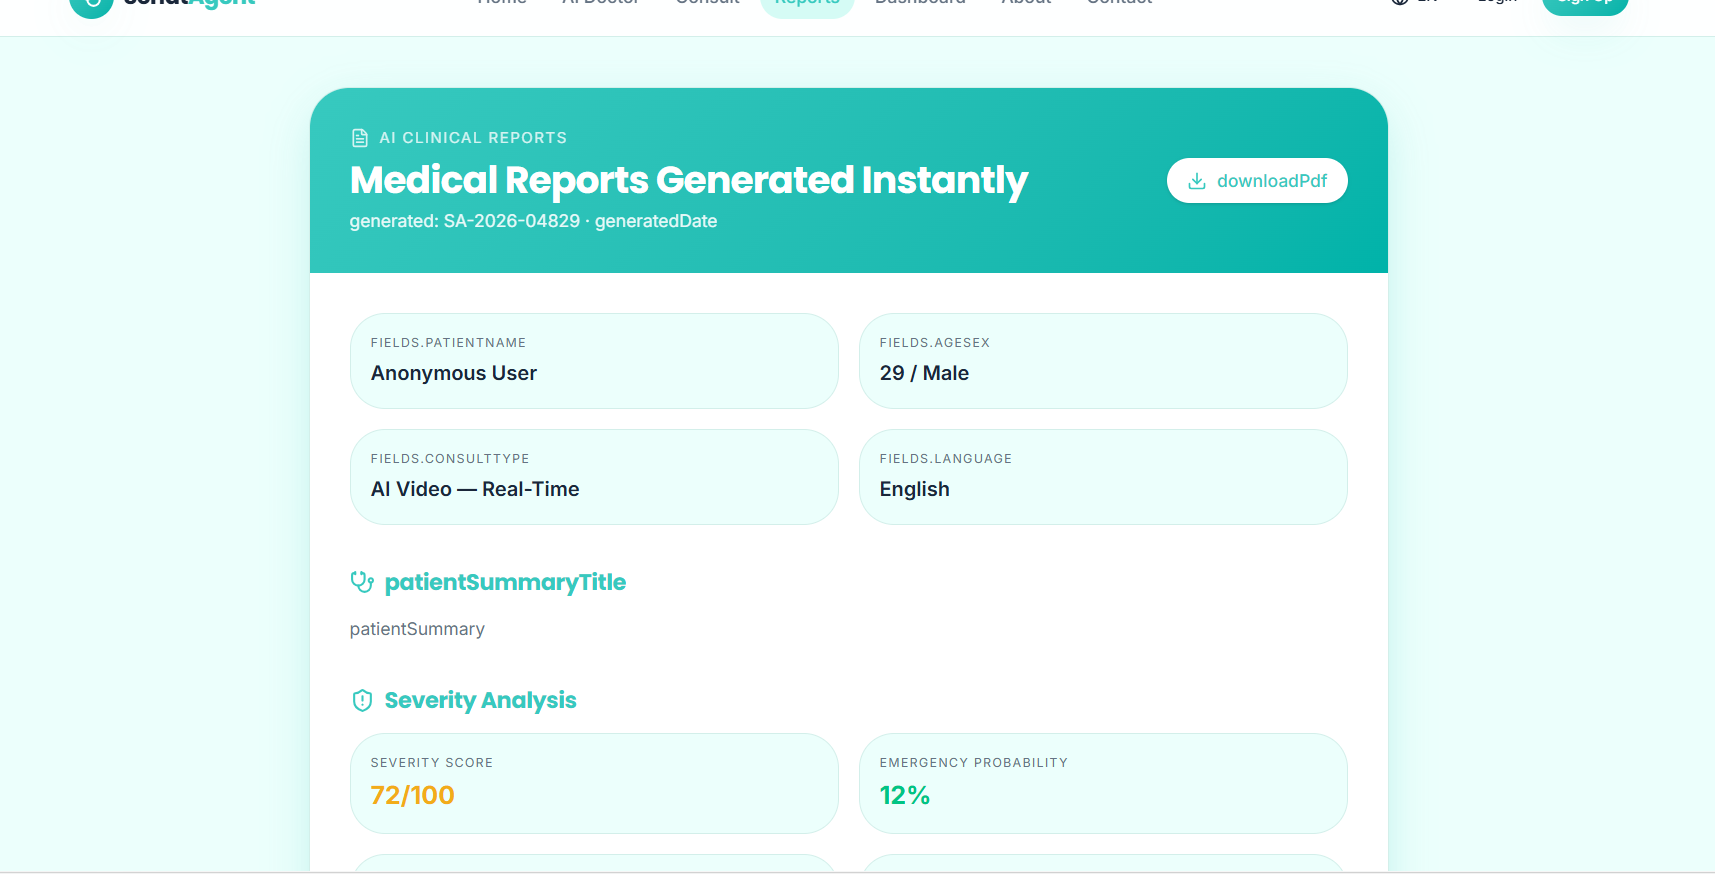Click the Severity Analysis section heading
This screenshot has height=876, width=1715.
coord(480,700)
